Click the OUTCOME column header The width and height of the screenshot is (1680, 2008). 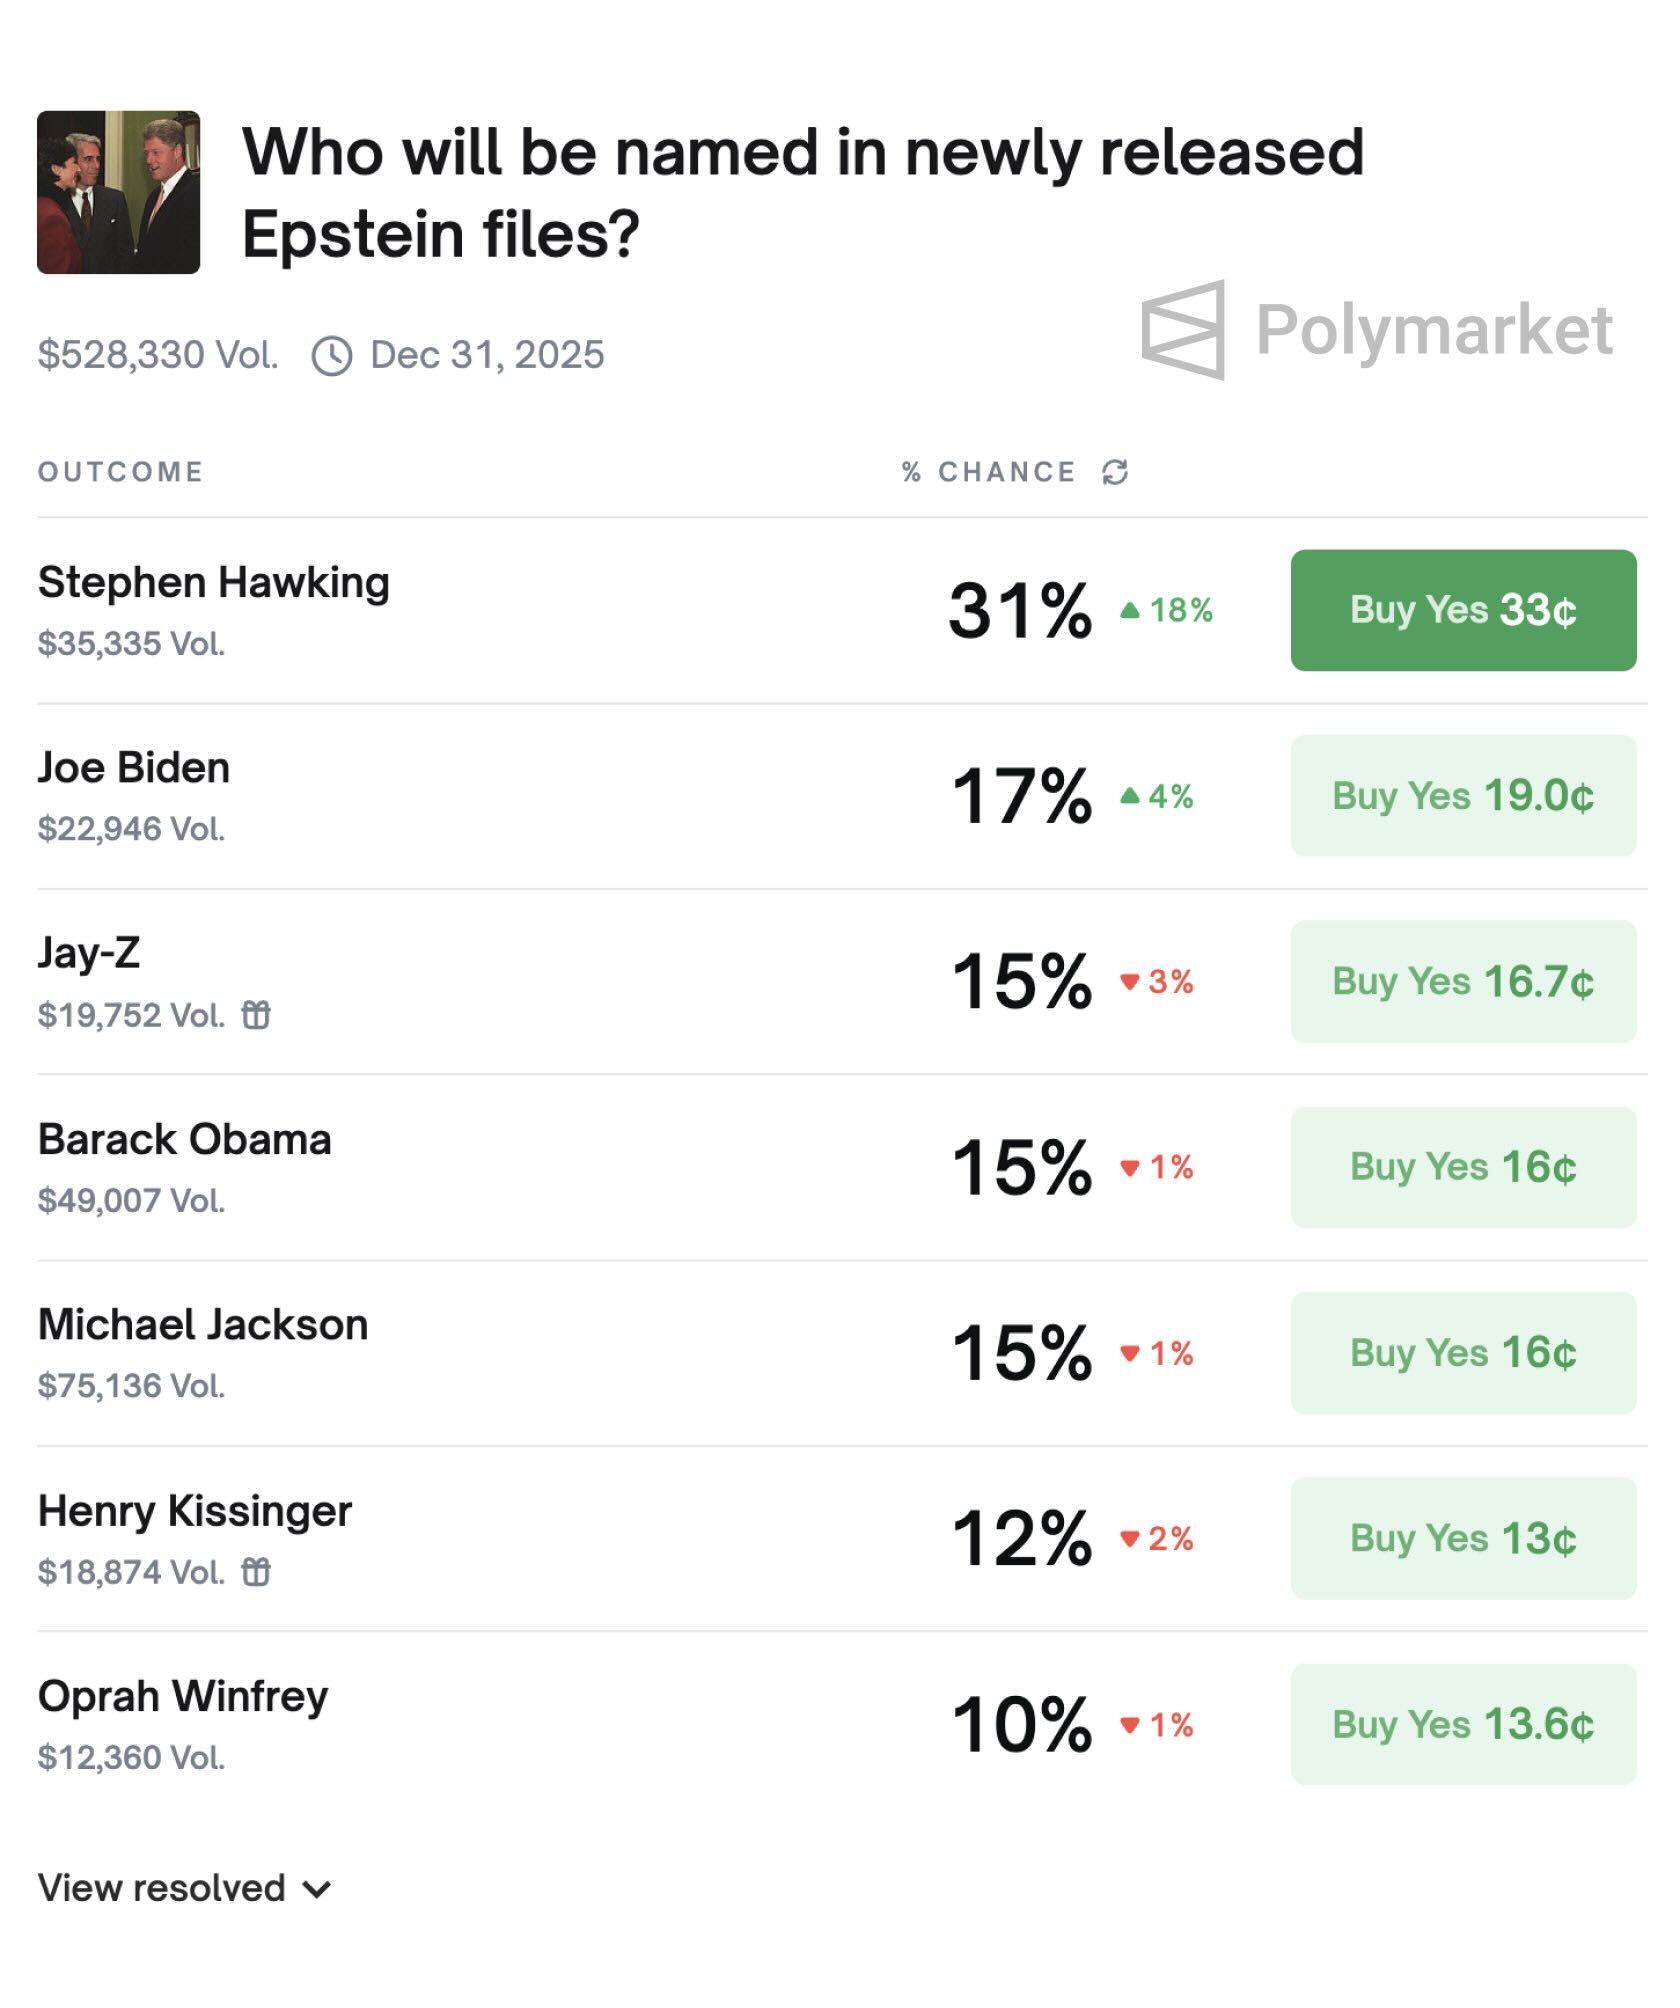coord(120,472)
